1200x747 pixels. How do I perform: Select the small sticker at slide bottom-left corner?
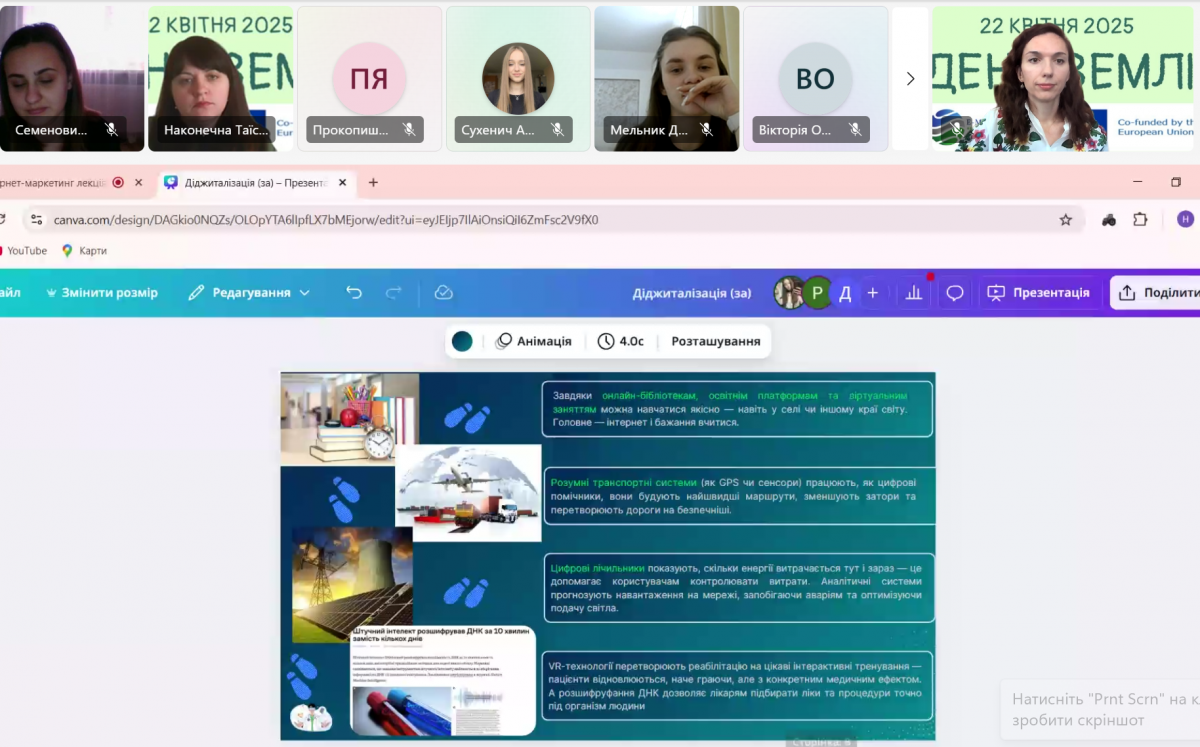pyautogui.click(x=310, y=717)
